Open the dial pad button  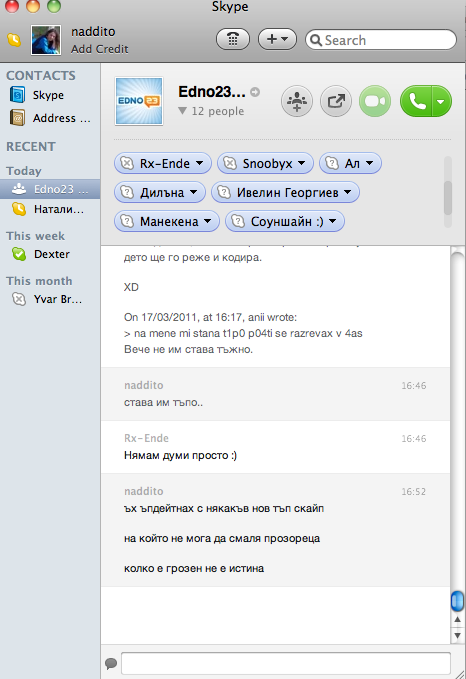point(233,39)
